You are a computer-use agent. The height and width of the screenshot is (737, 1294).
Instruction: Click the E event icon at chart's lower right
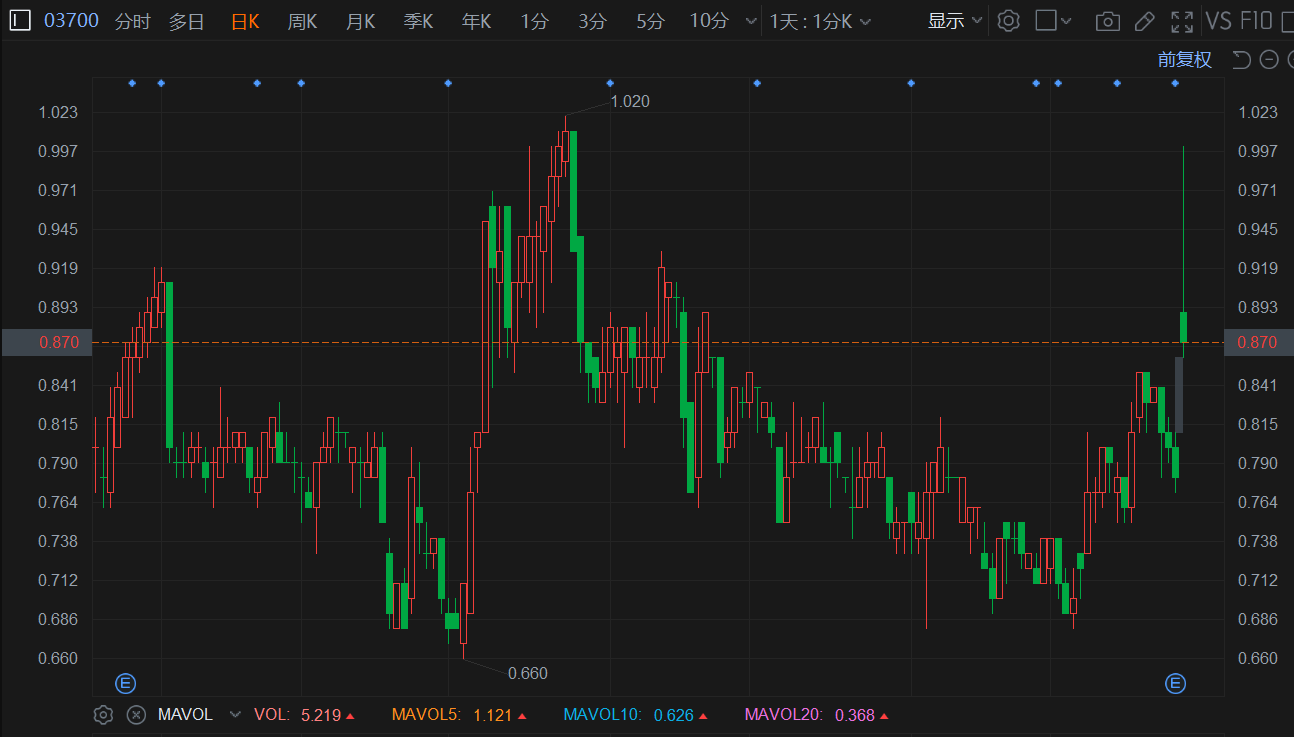pyautogui.click(x=1176, y=684)
